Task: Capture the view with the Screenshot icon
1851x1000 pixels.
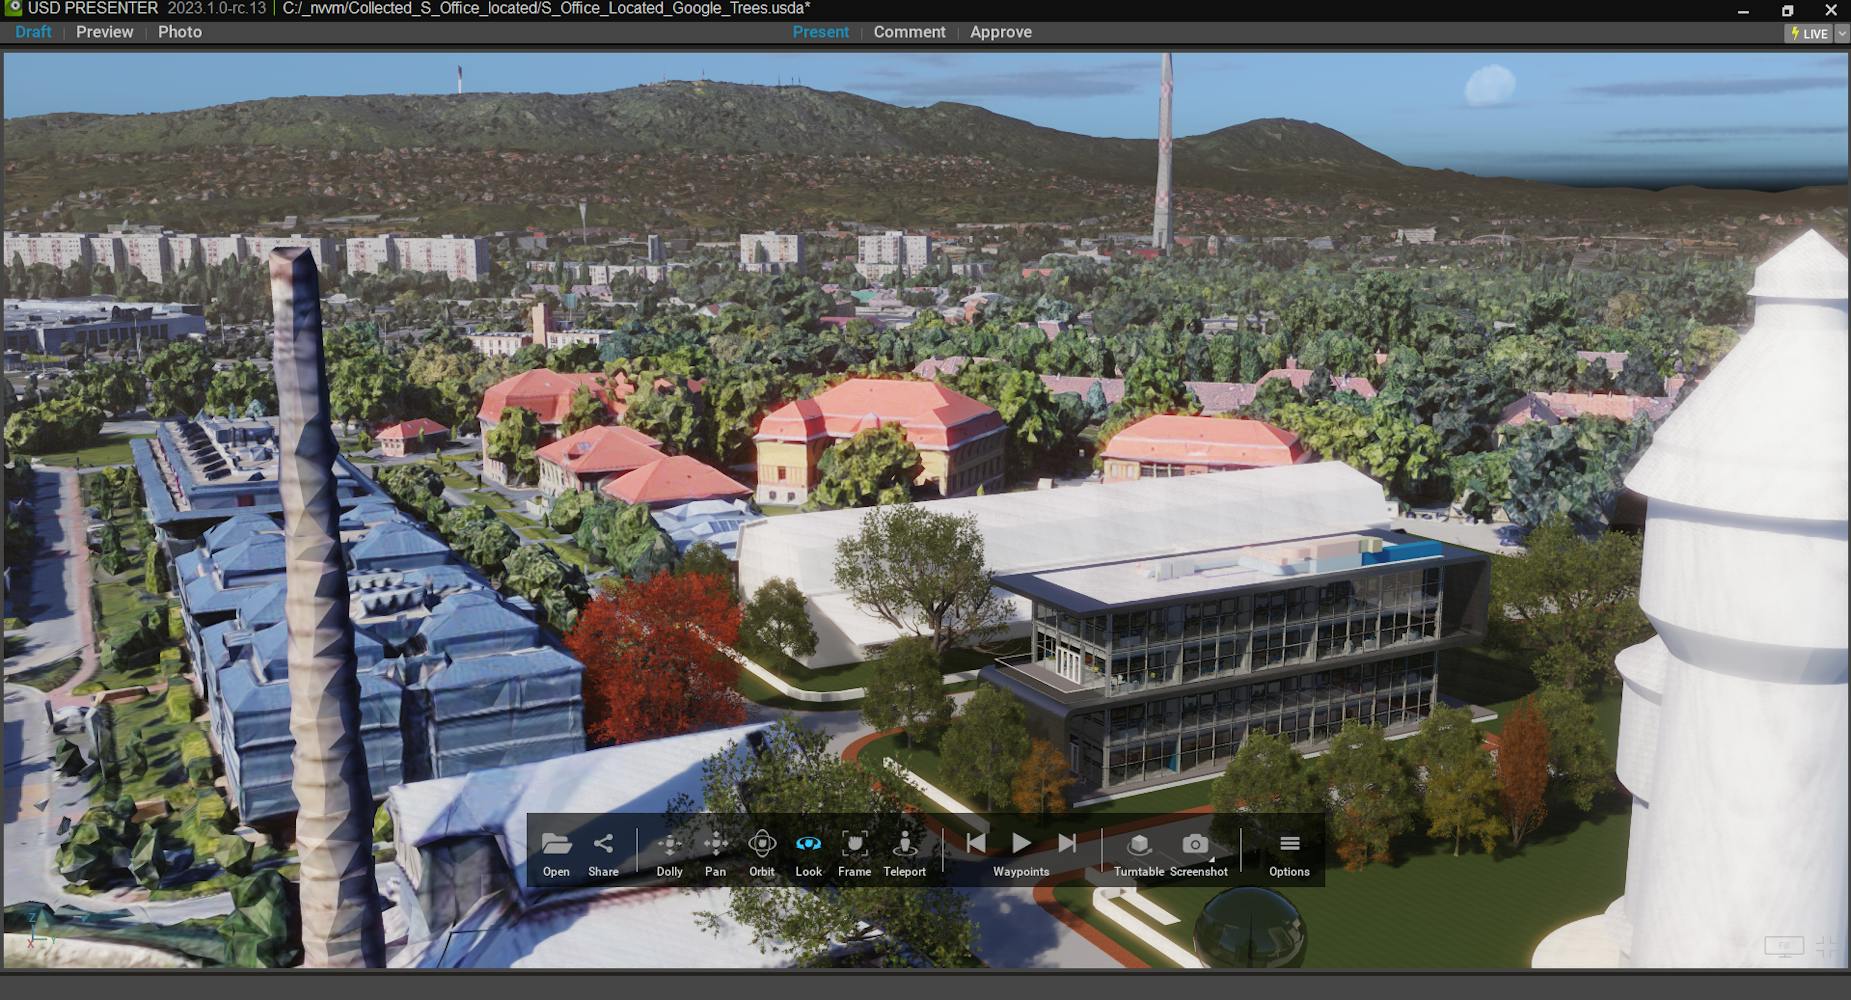Action: click(1196, 845)
